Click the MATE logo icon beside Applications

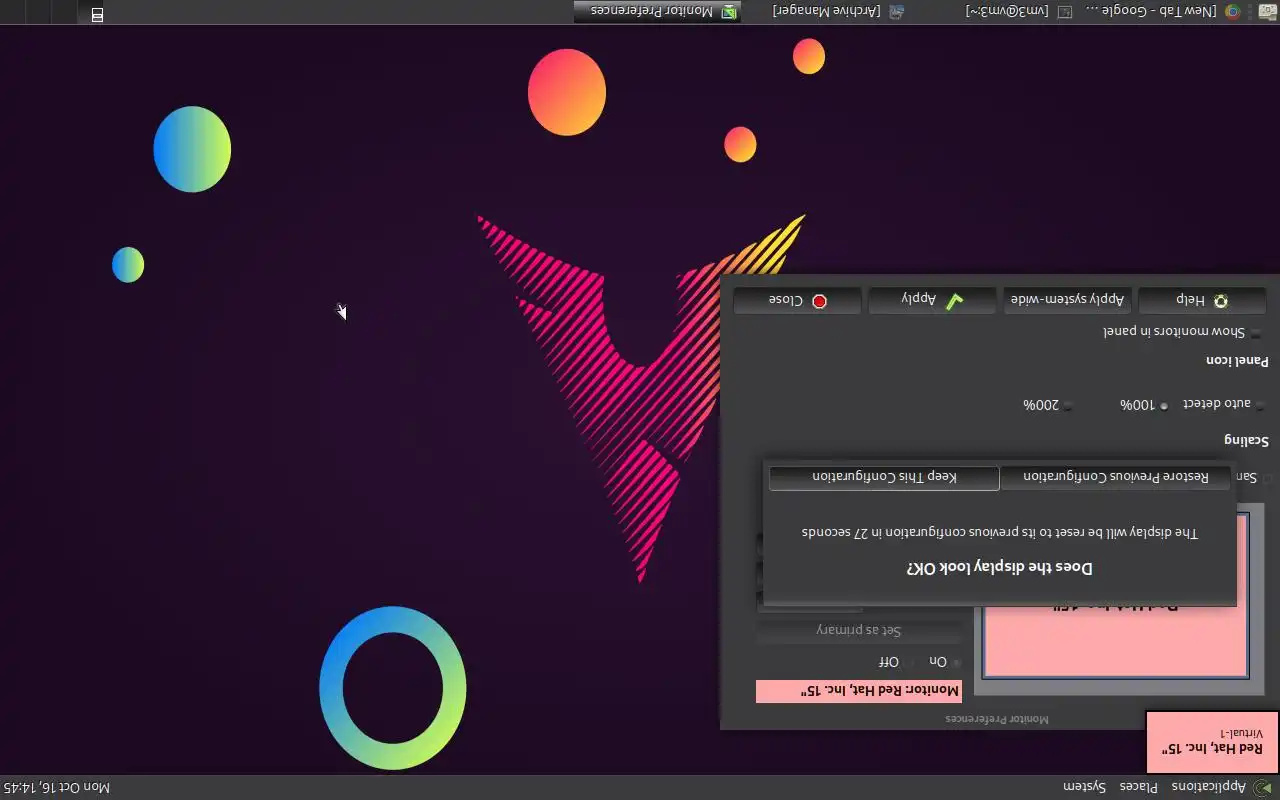coord(1261,787)
